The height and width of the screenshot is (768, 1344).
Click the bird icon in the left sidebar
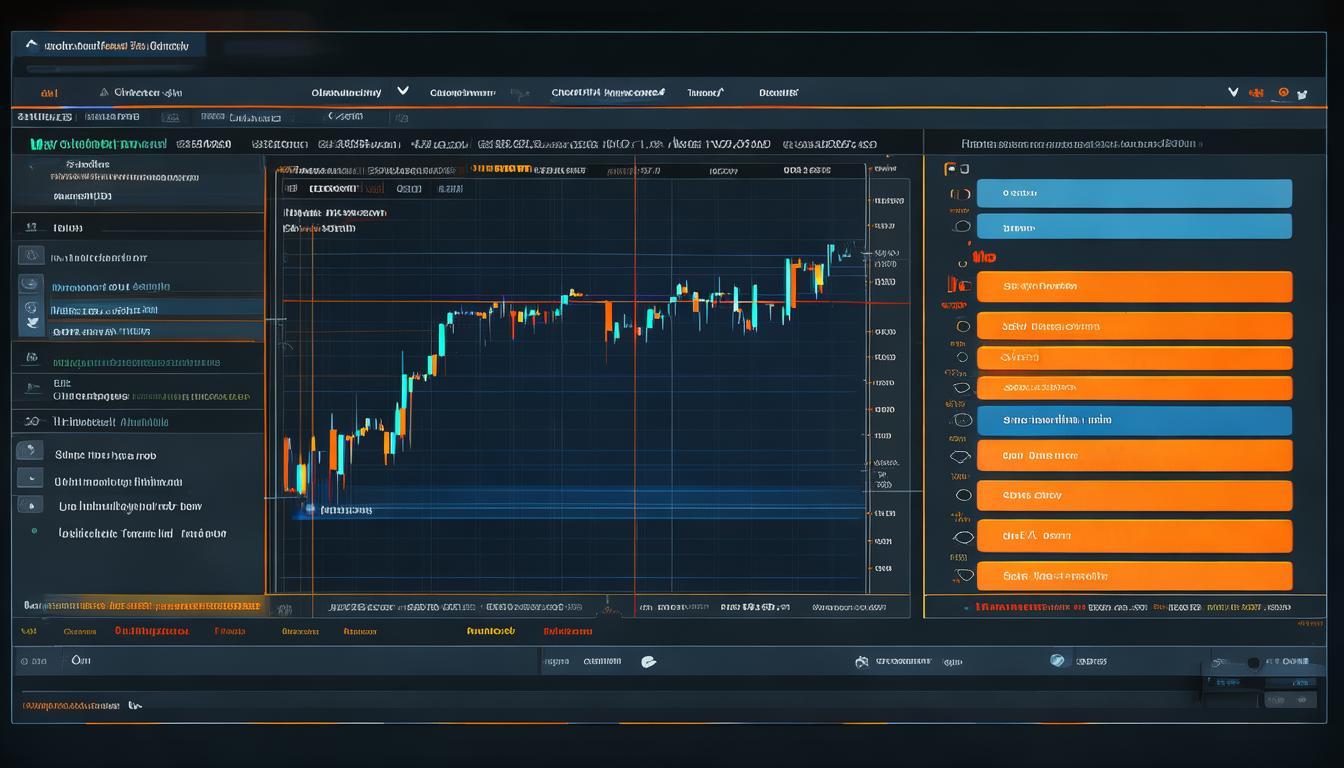coord(31,322)
